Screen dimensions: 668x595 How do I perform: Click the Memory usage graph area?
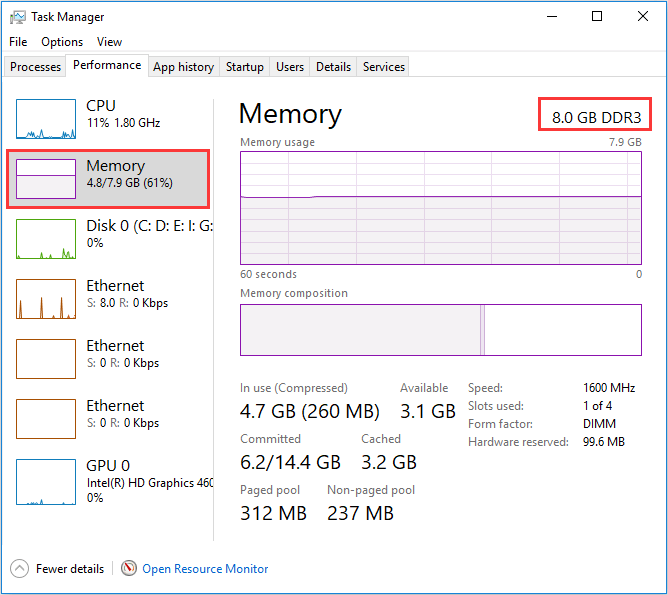click(x=440, y=208)
